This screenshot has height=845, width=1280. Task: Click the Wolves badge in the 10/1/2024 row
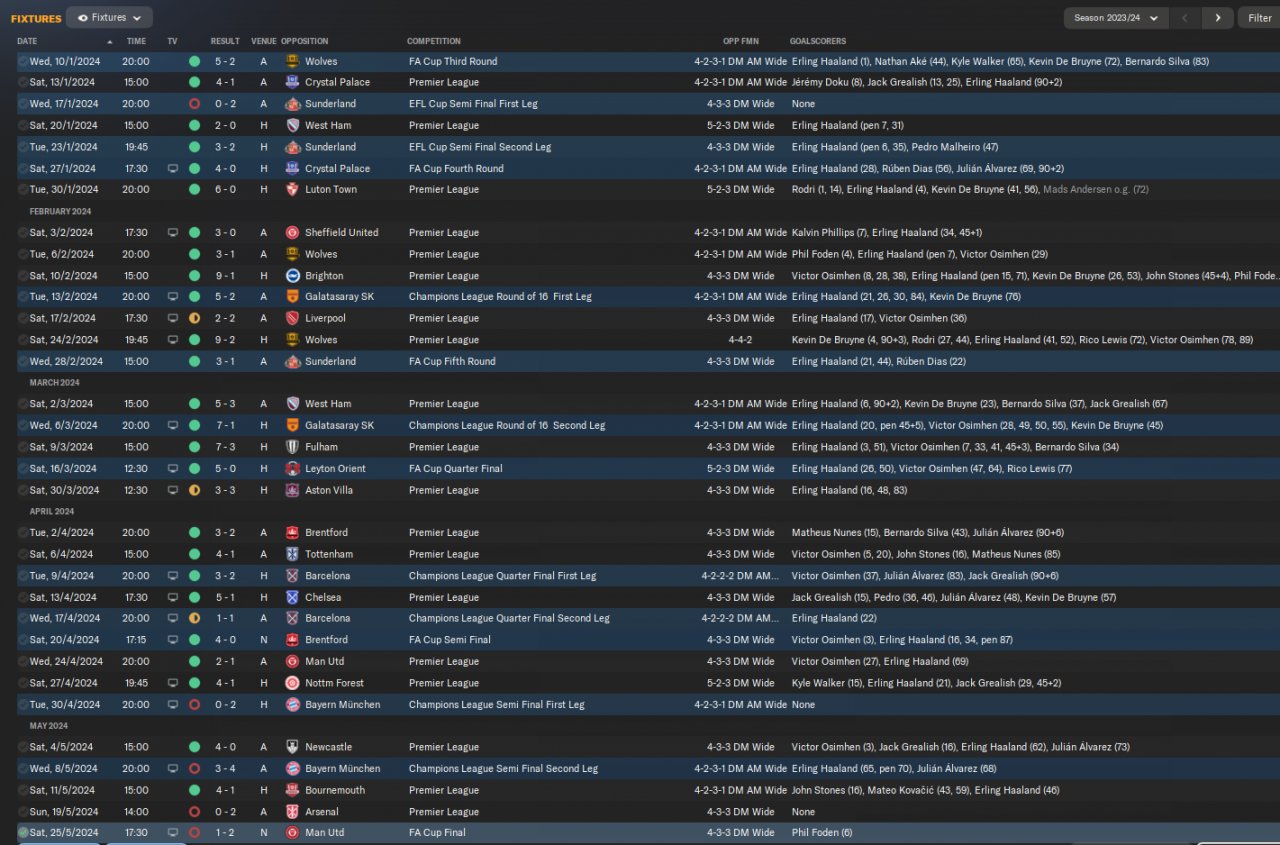[x=293, y=61]
